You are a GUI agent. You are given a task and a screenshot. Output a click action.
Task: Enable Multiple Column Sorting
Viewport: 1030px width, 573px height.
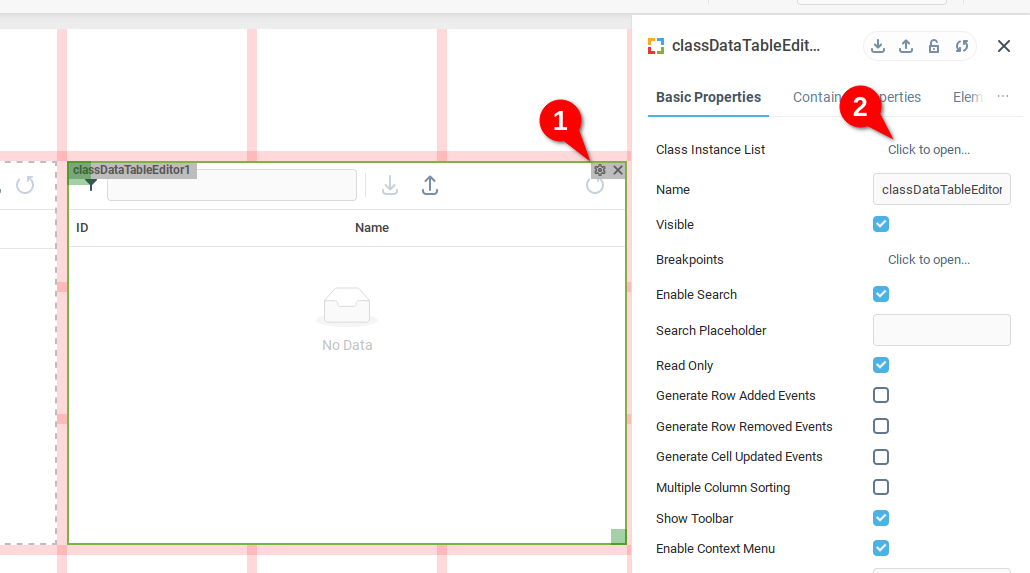pos(881,487)
